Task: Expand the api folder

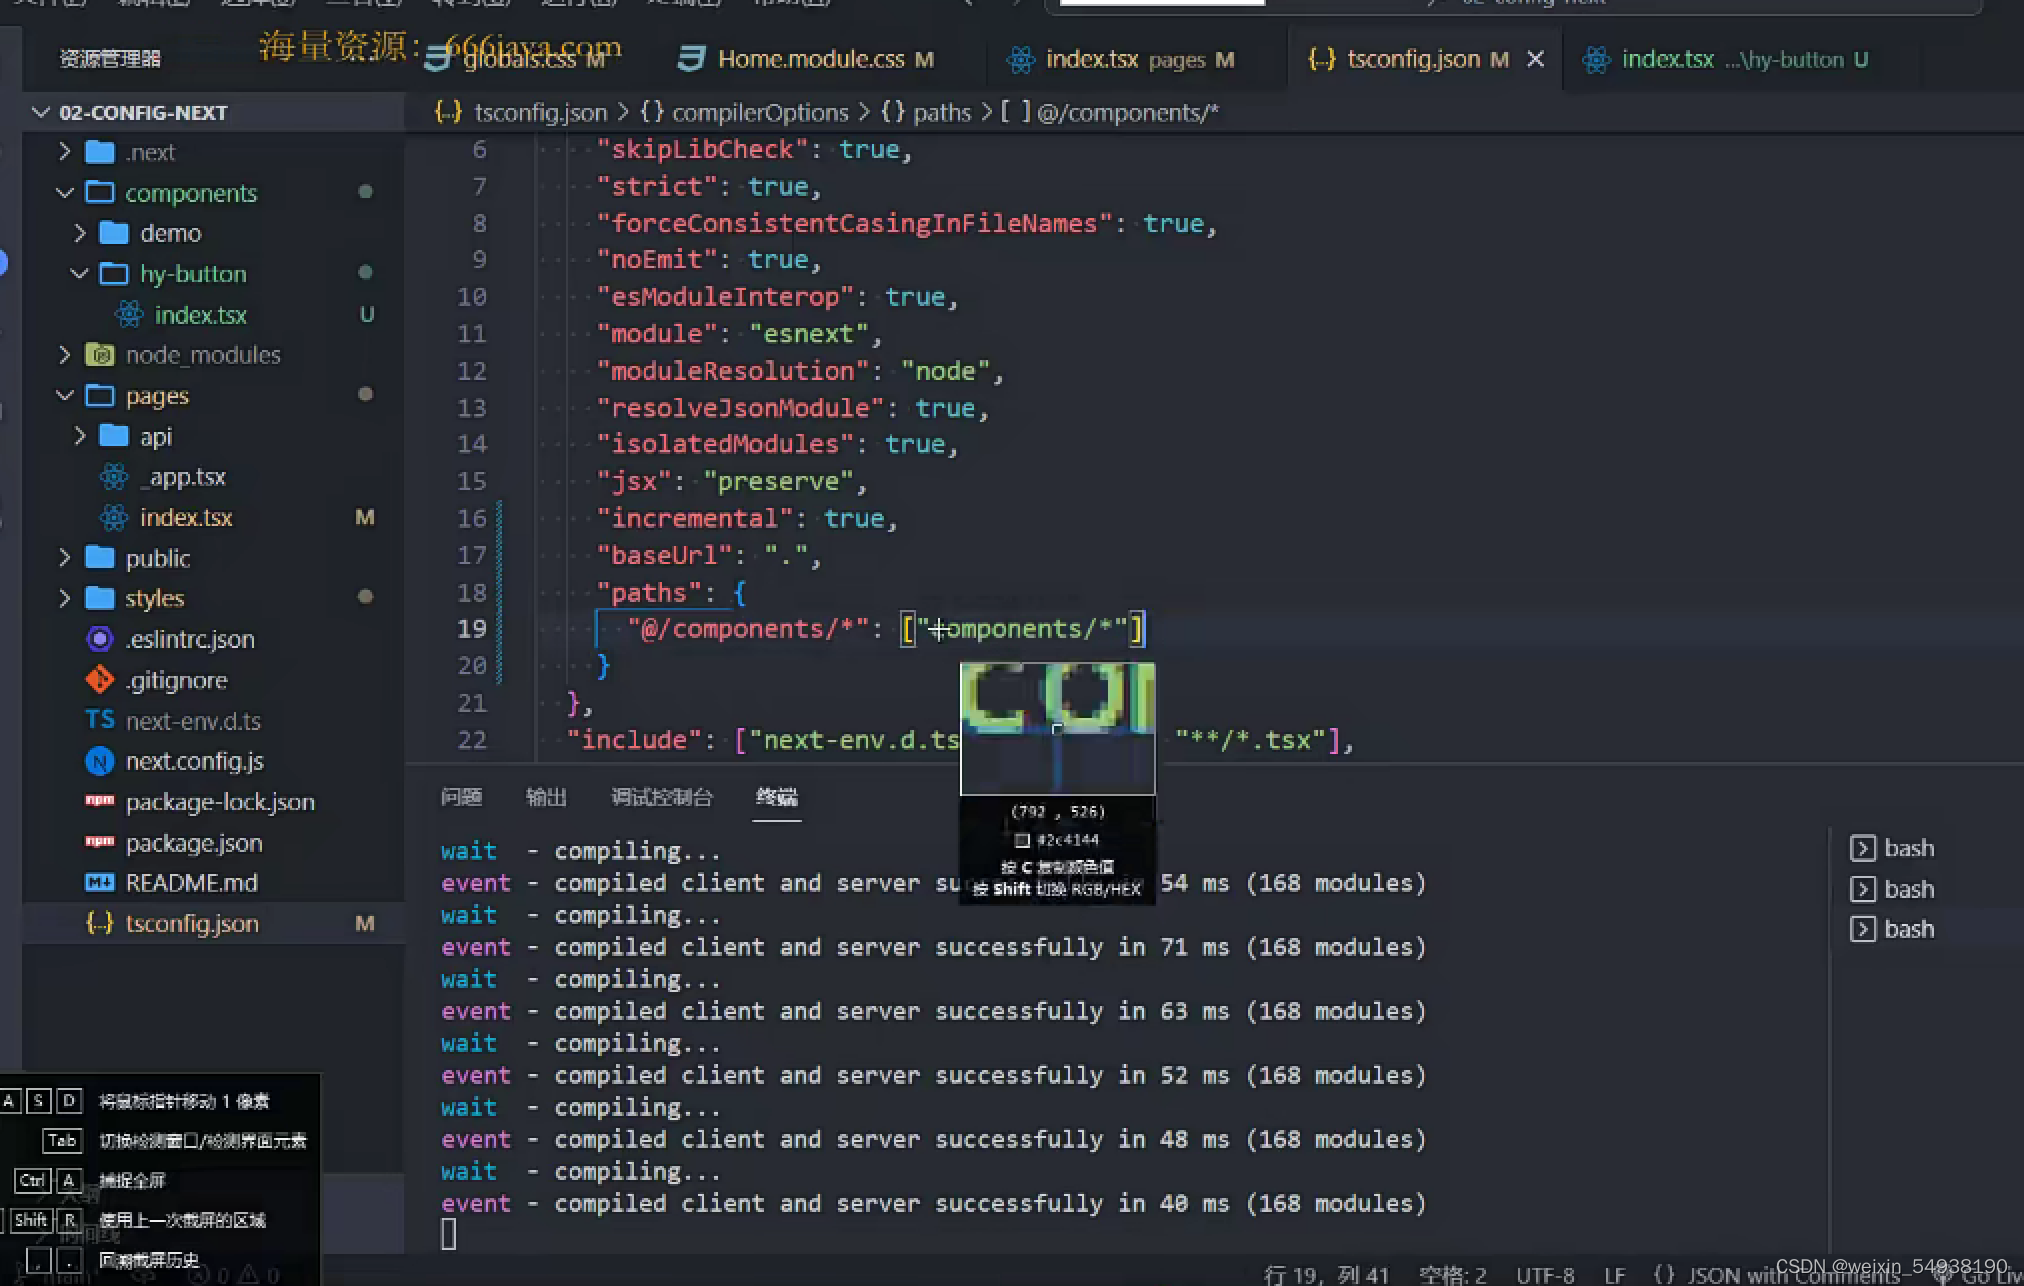Action: coord(80,436)
